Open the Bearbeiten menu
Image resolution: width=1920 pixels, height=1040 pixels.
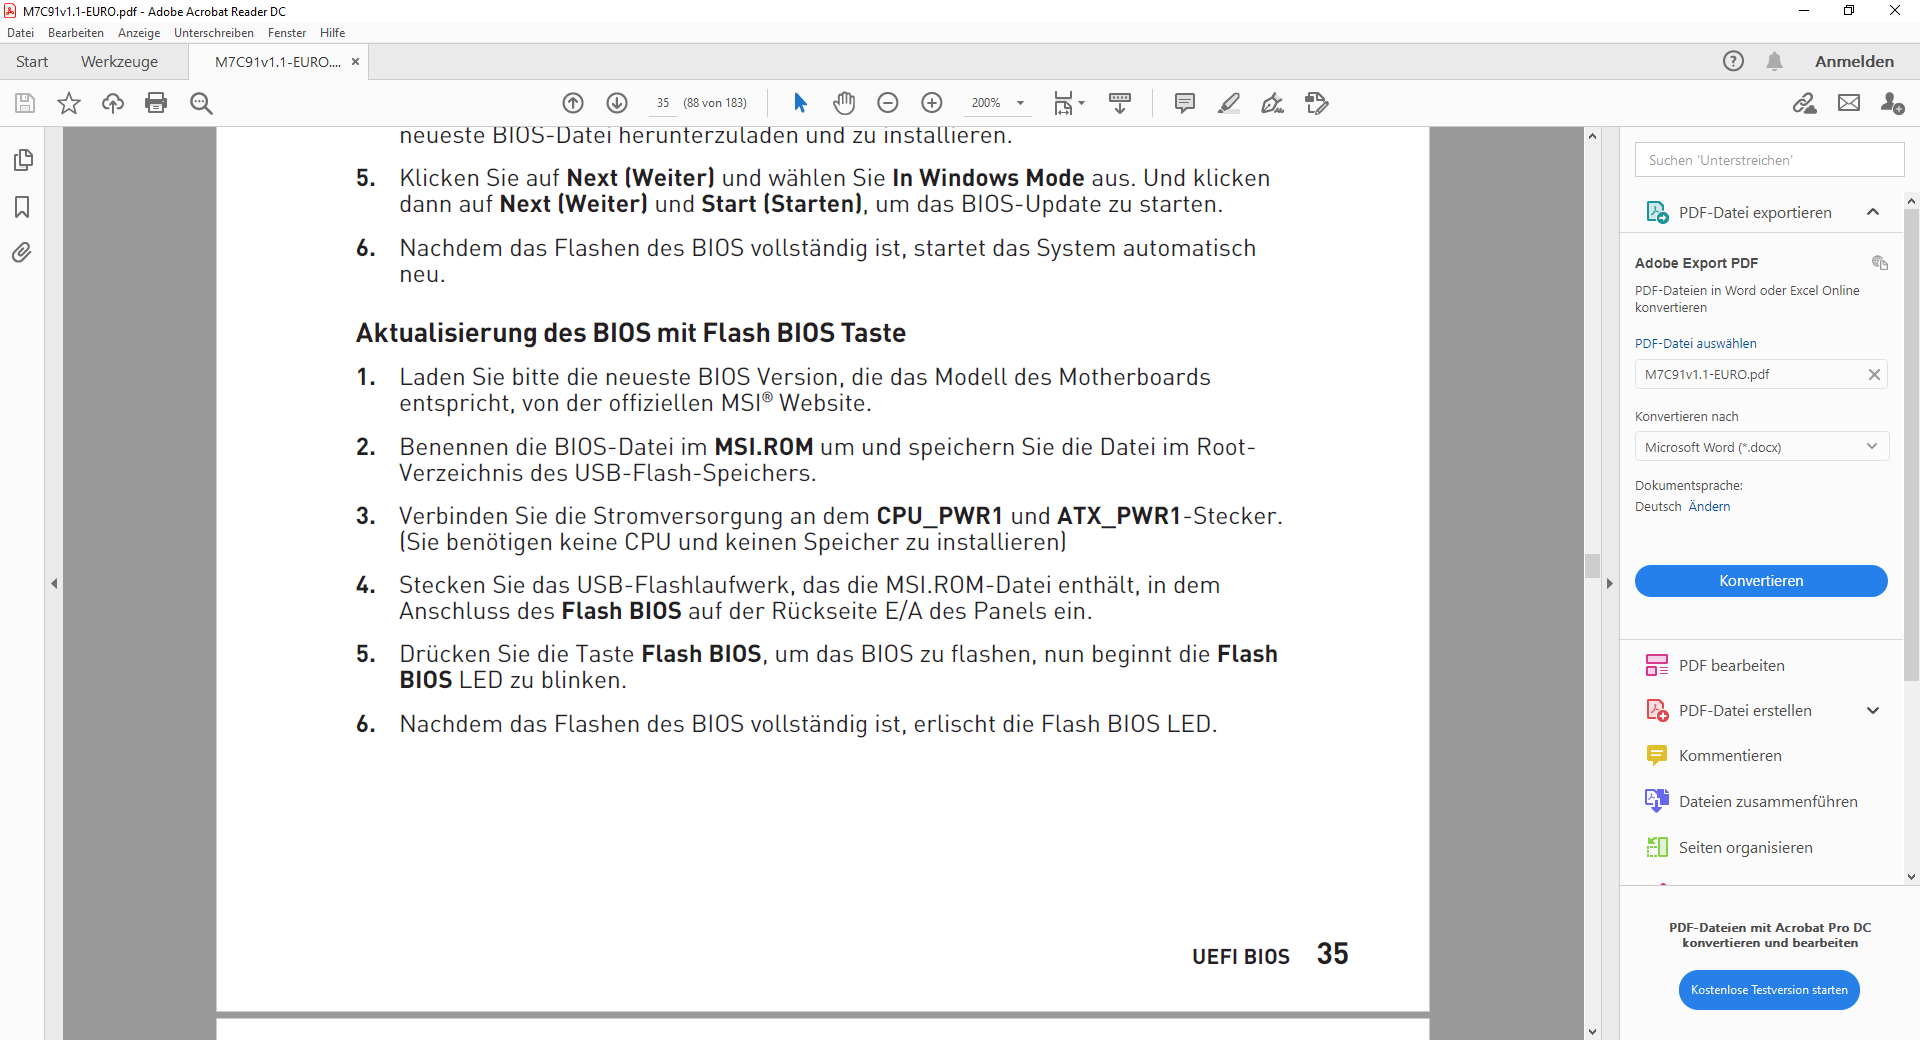click(x=76, y=33)
